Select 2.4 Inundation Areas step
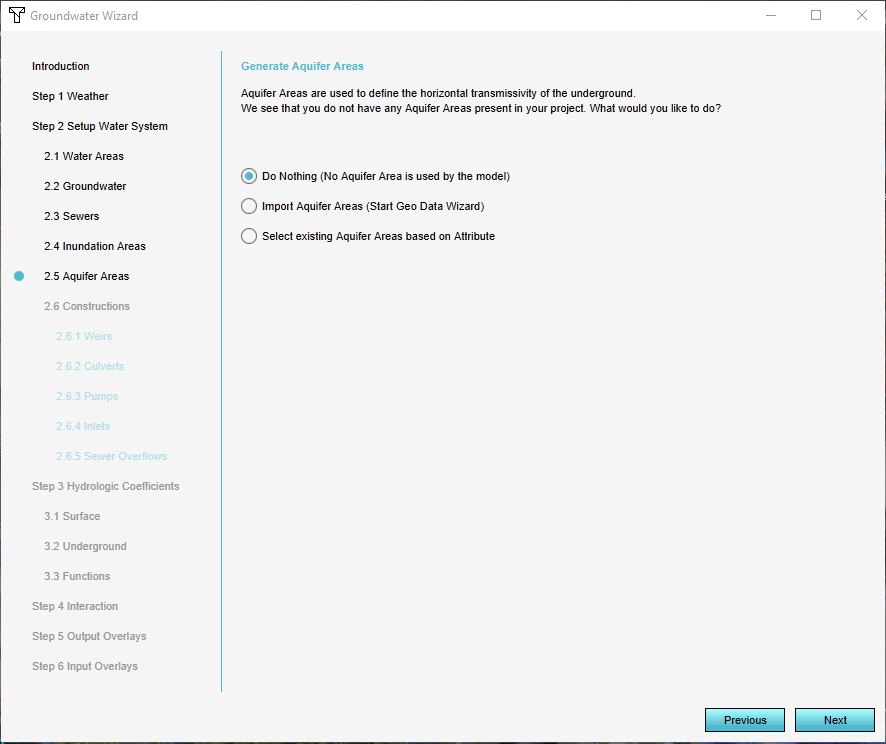 (94, 246)
